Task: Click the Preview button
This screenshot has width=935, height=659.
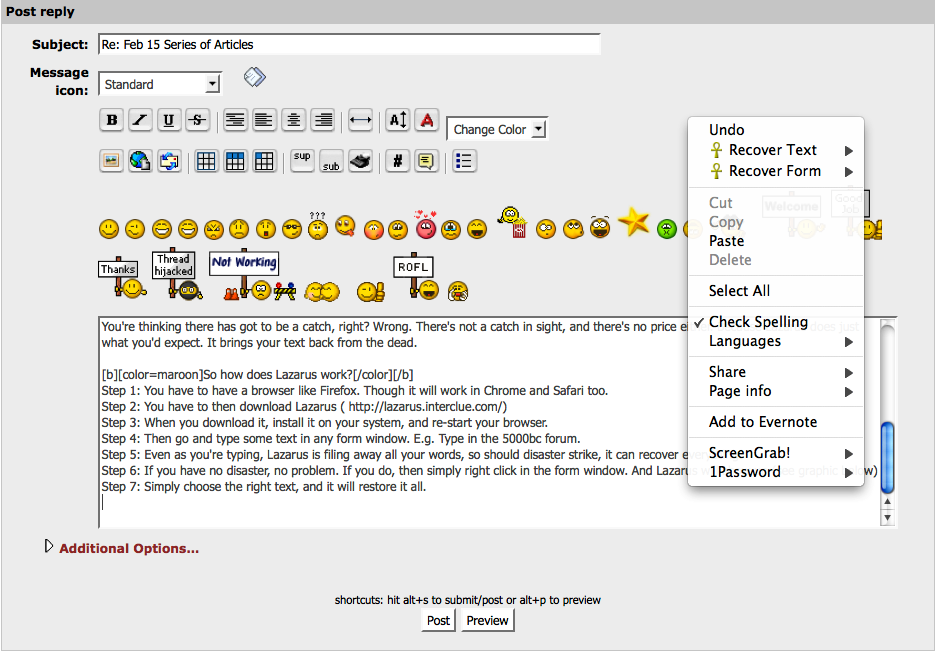Action: 487,620
